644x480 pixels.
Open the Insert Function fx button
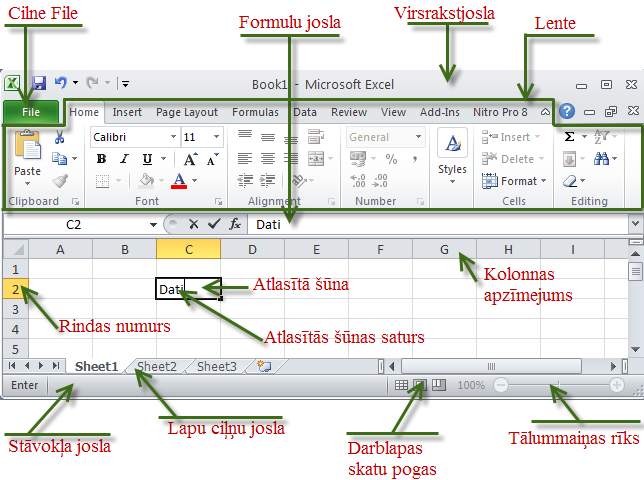234,225
